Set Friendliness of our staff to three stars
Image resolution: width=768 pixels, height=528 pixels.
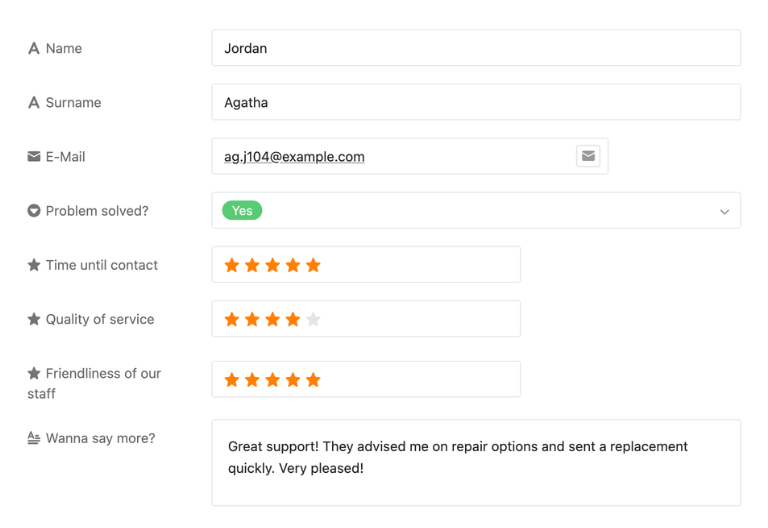point(272,380)
